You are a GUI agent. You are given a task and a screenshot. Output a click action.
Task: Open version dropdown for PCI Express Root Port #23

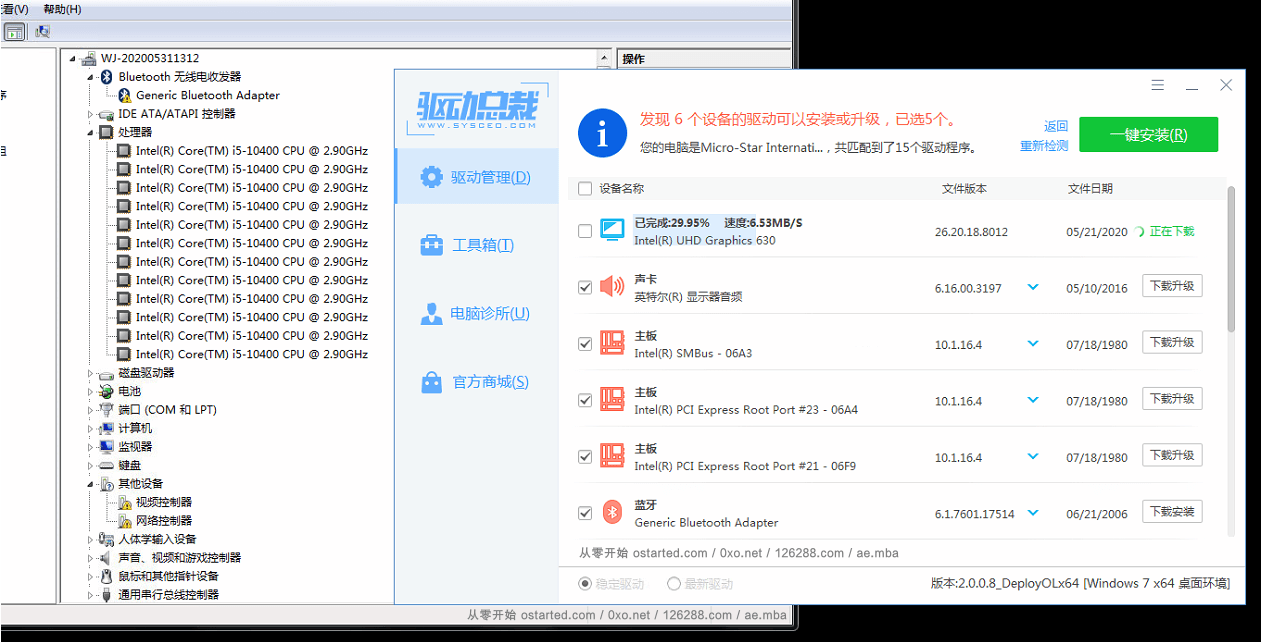1033,400
